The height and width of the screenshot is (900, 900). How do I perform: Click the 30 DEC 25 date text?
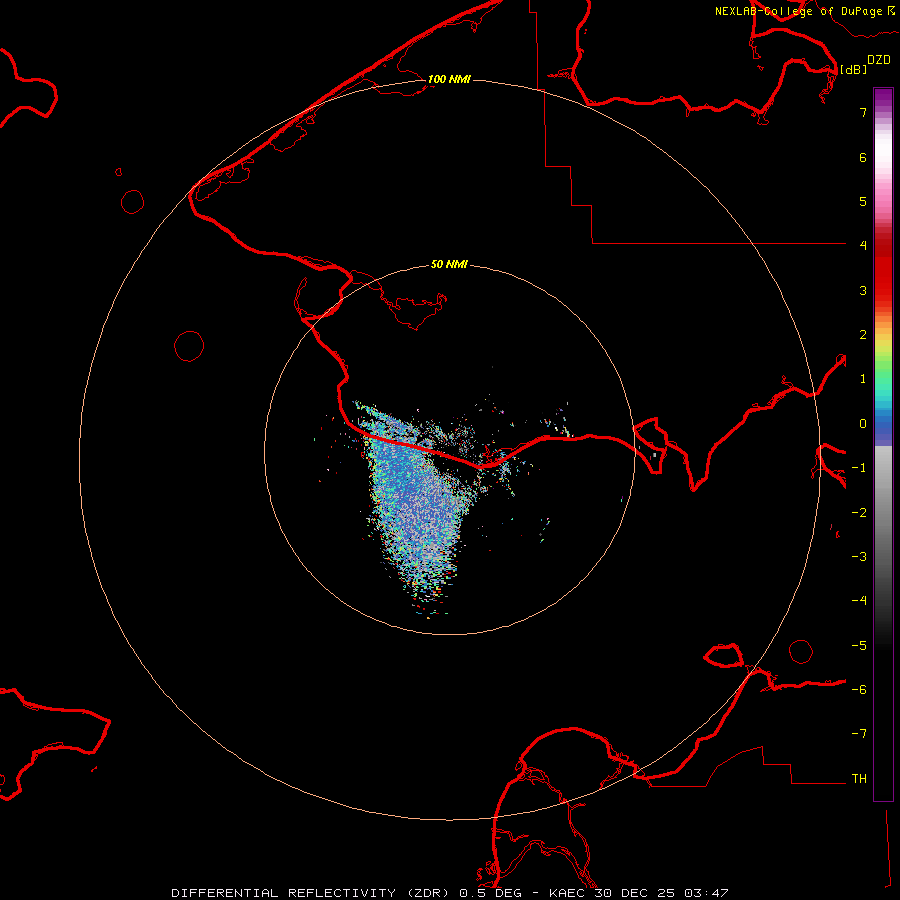635,893
